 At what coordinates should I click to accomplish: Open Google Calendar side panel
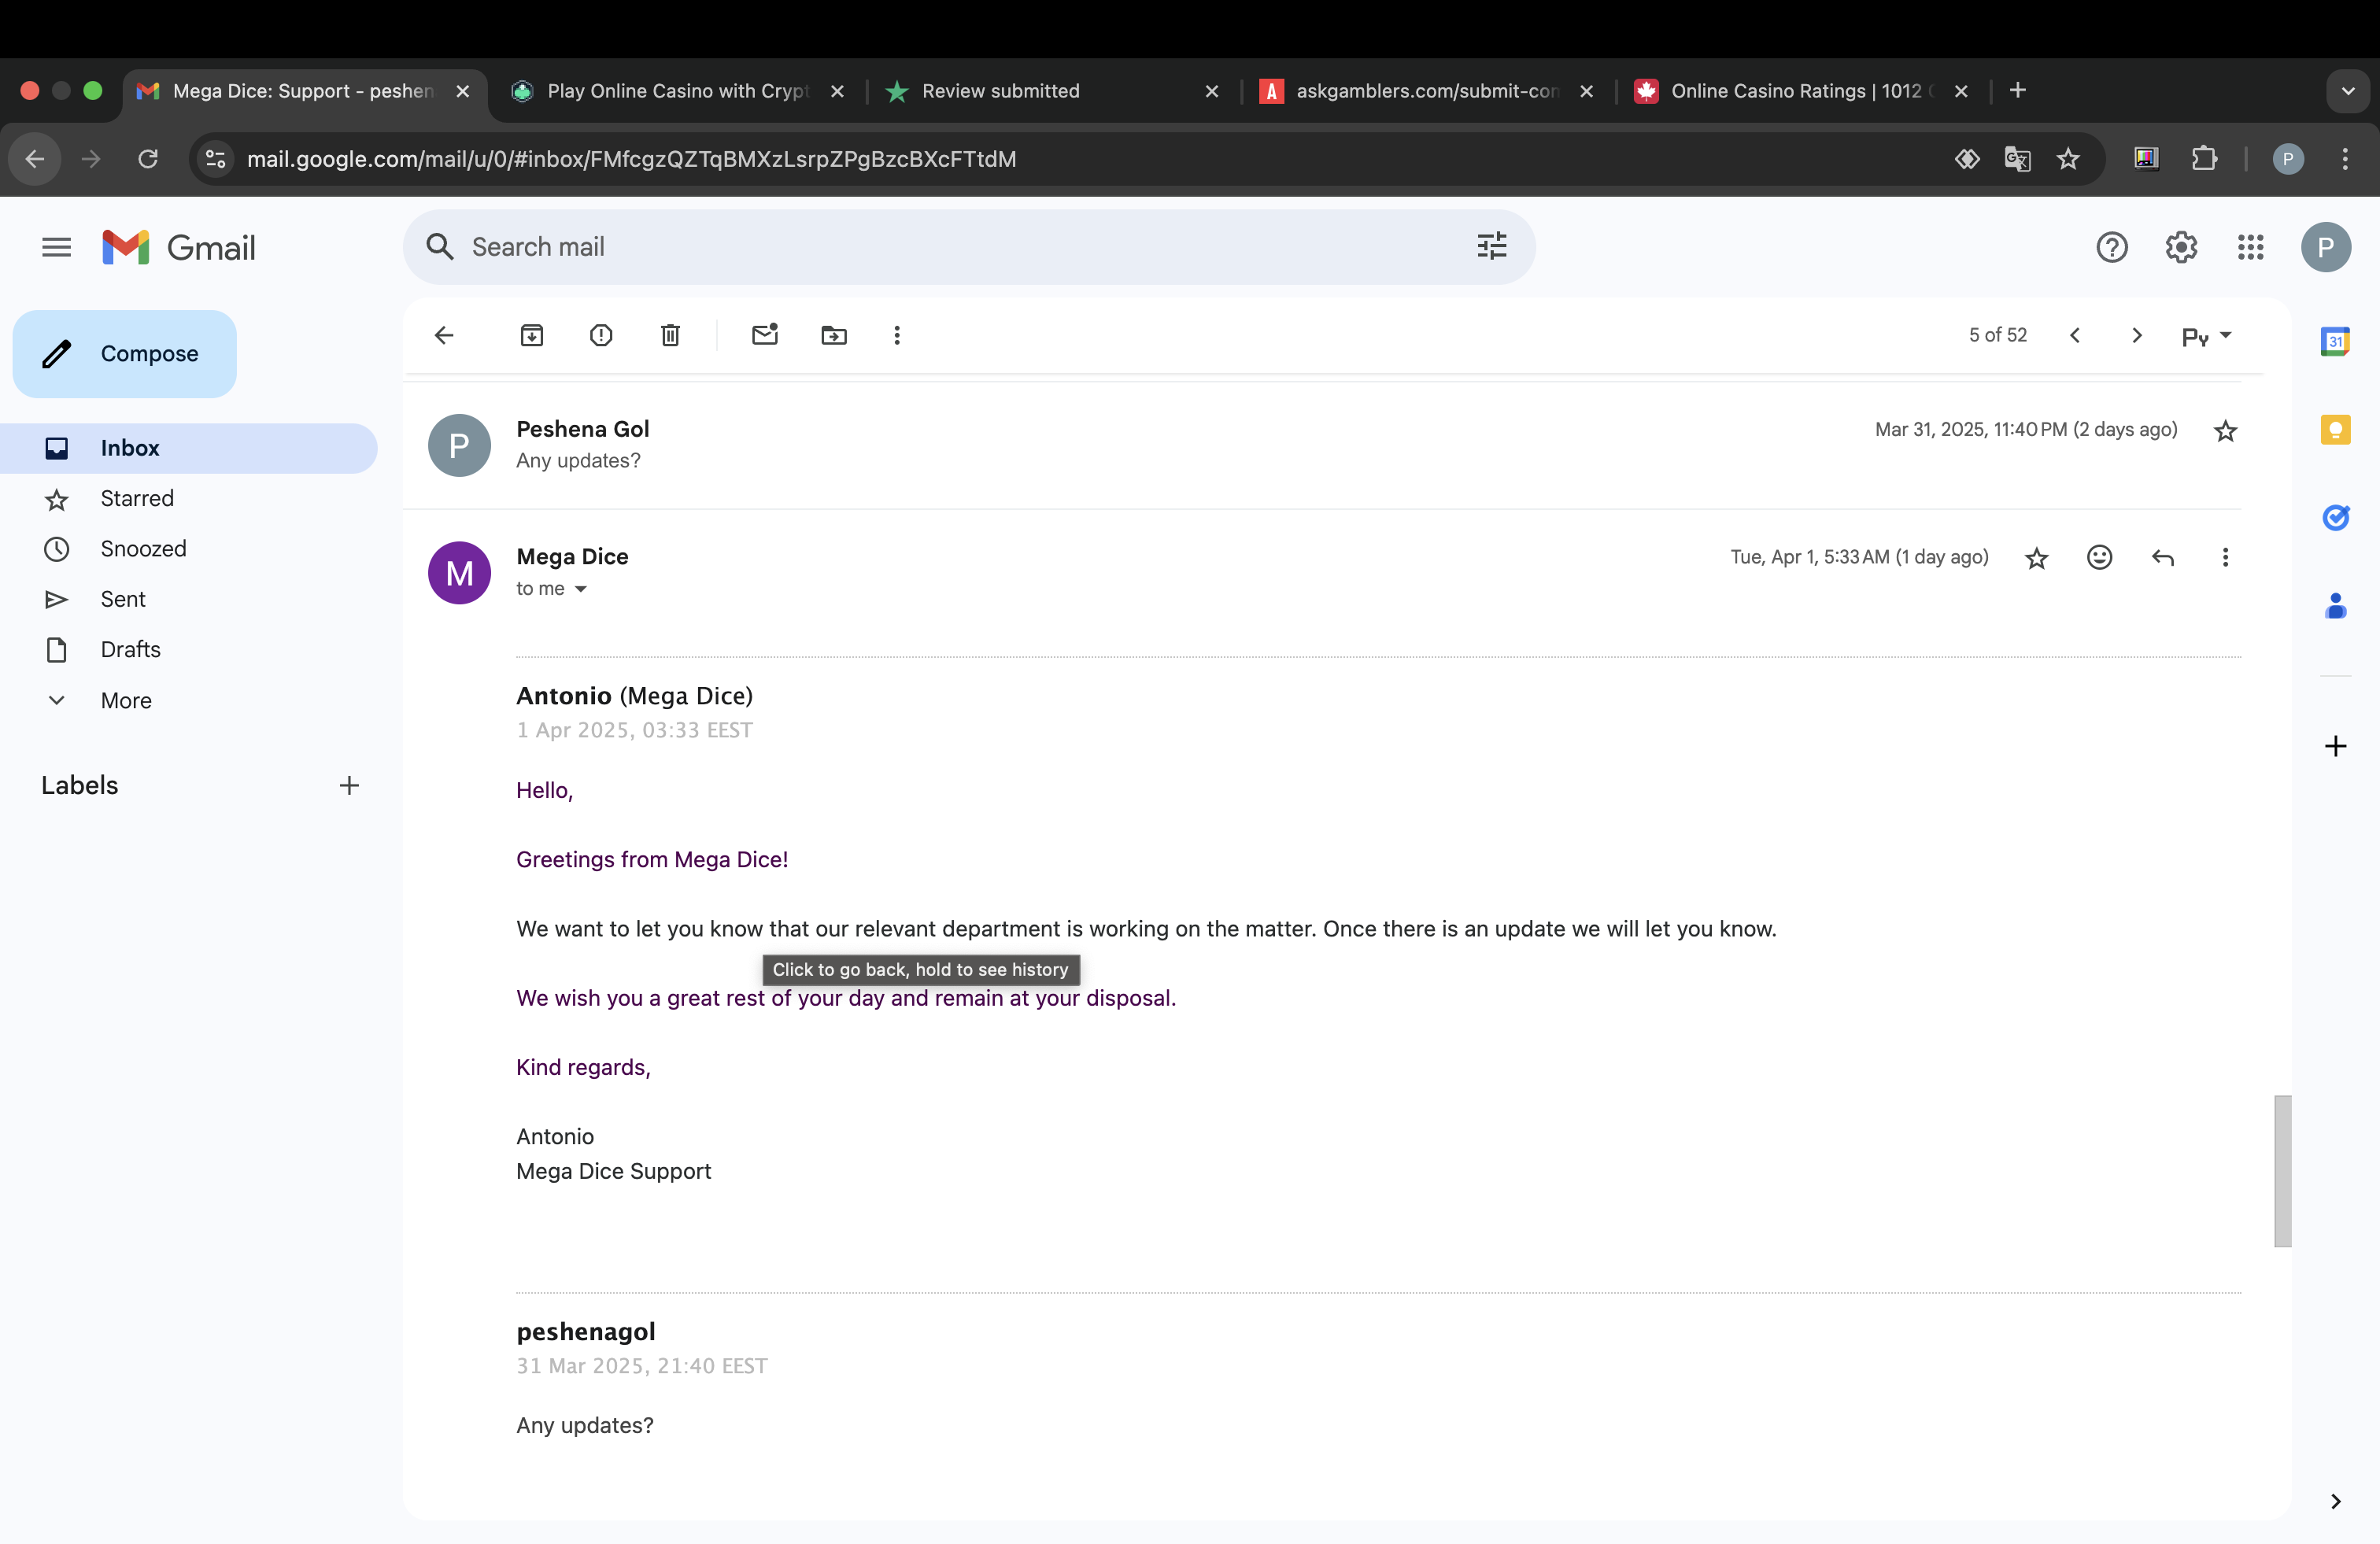(x=2335, y=341)
